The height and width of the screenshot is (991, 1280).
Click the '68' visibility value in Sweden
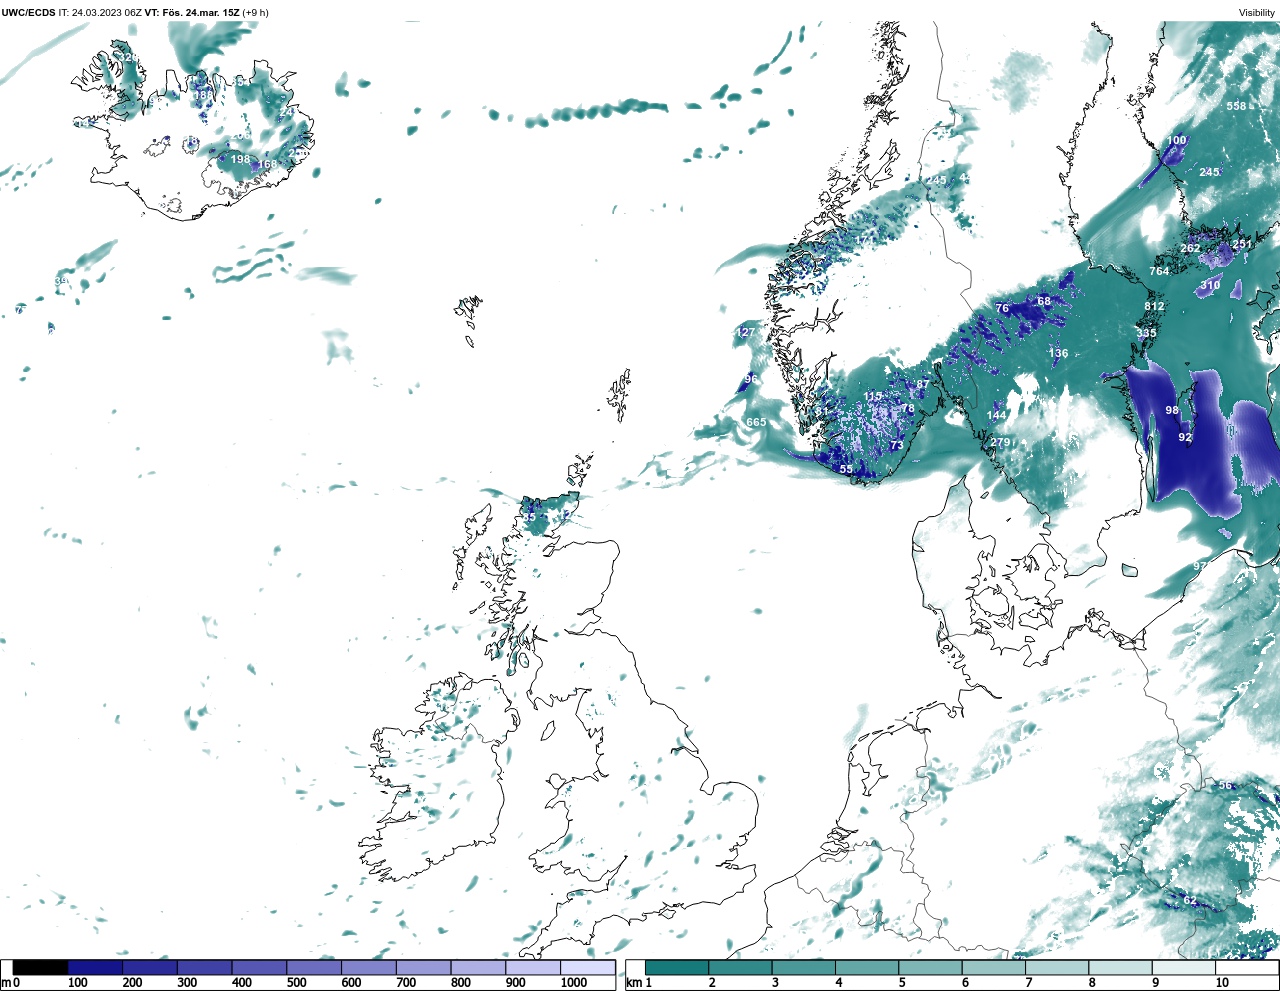click(1044, 301)
